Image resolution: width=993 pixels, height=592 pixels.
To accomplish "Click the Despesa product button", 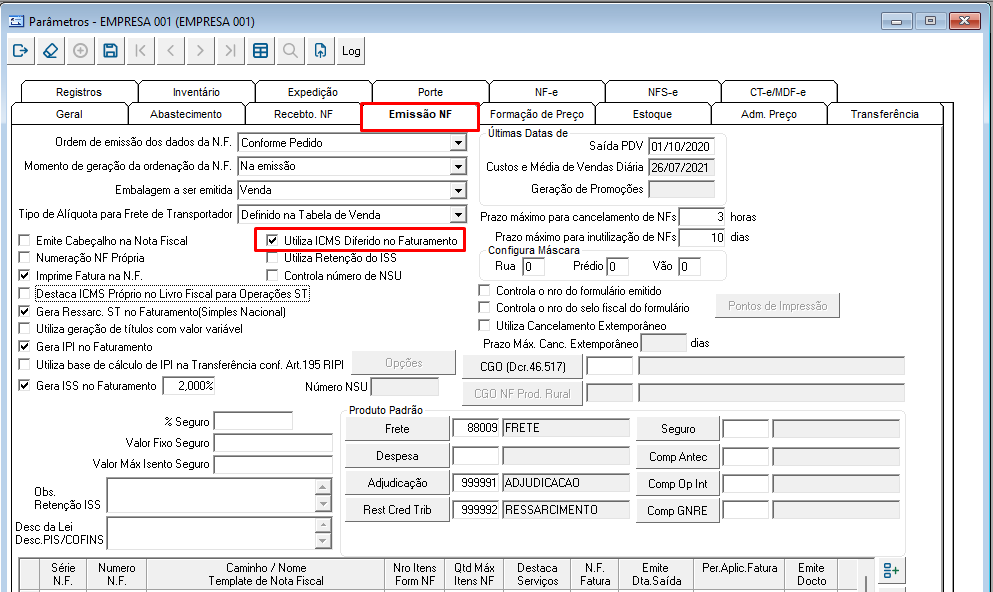I will click(397, 456).
